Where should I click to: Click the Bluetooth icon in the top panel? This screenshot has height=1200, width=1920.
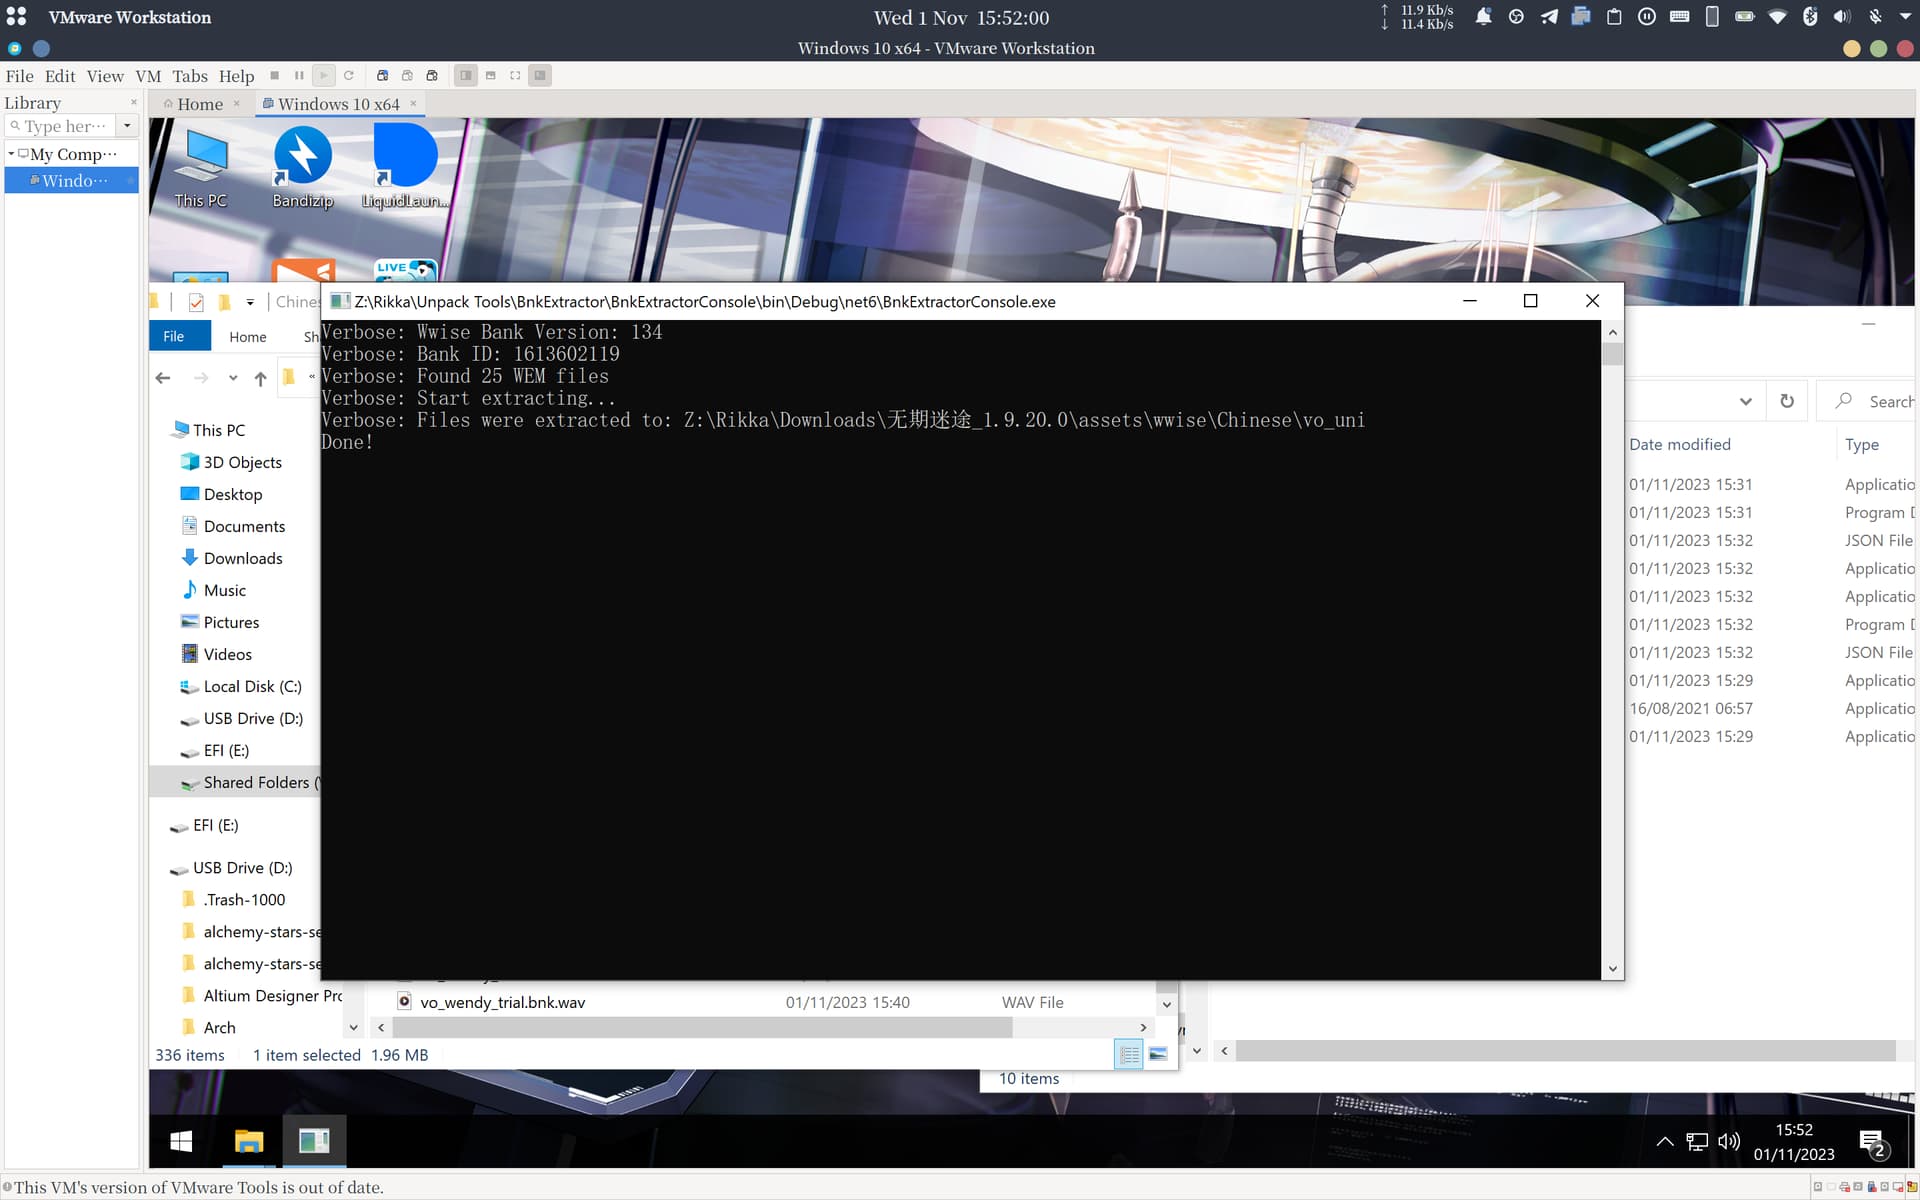pyautogui.click(x=1809, y=17)
